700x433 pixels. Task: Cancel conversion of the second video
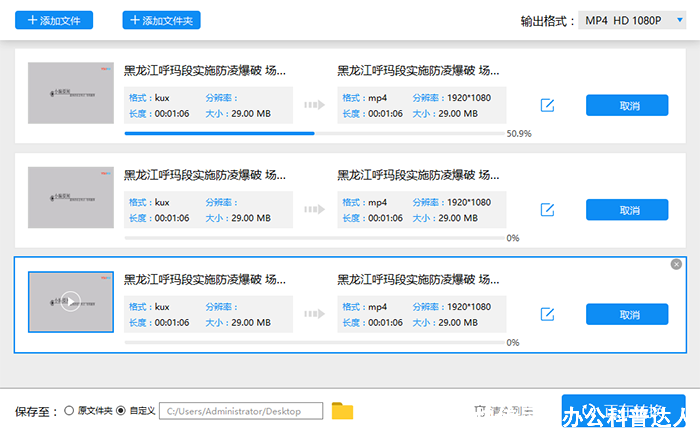[627, 210]
